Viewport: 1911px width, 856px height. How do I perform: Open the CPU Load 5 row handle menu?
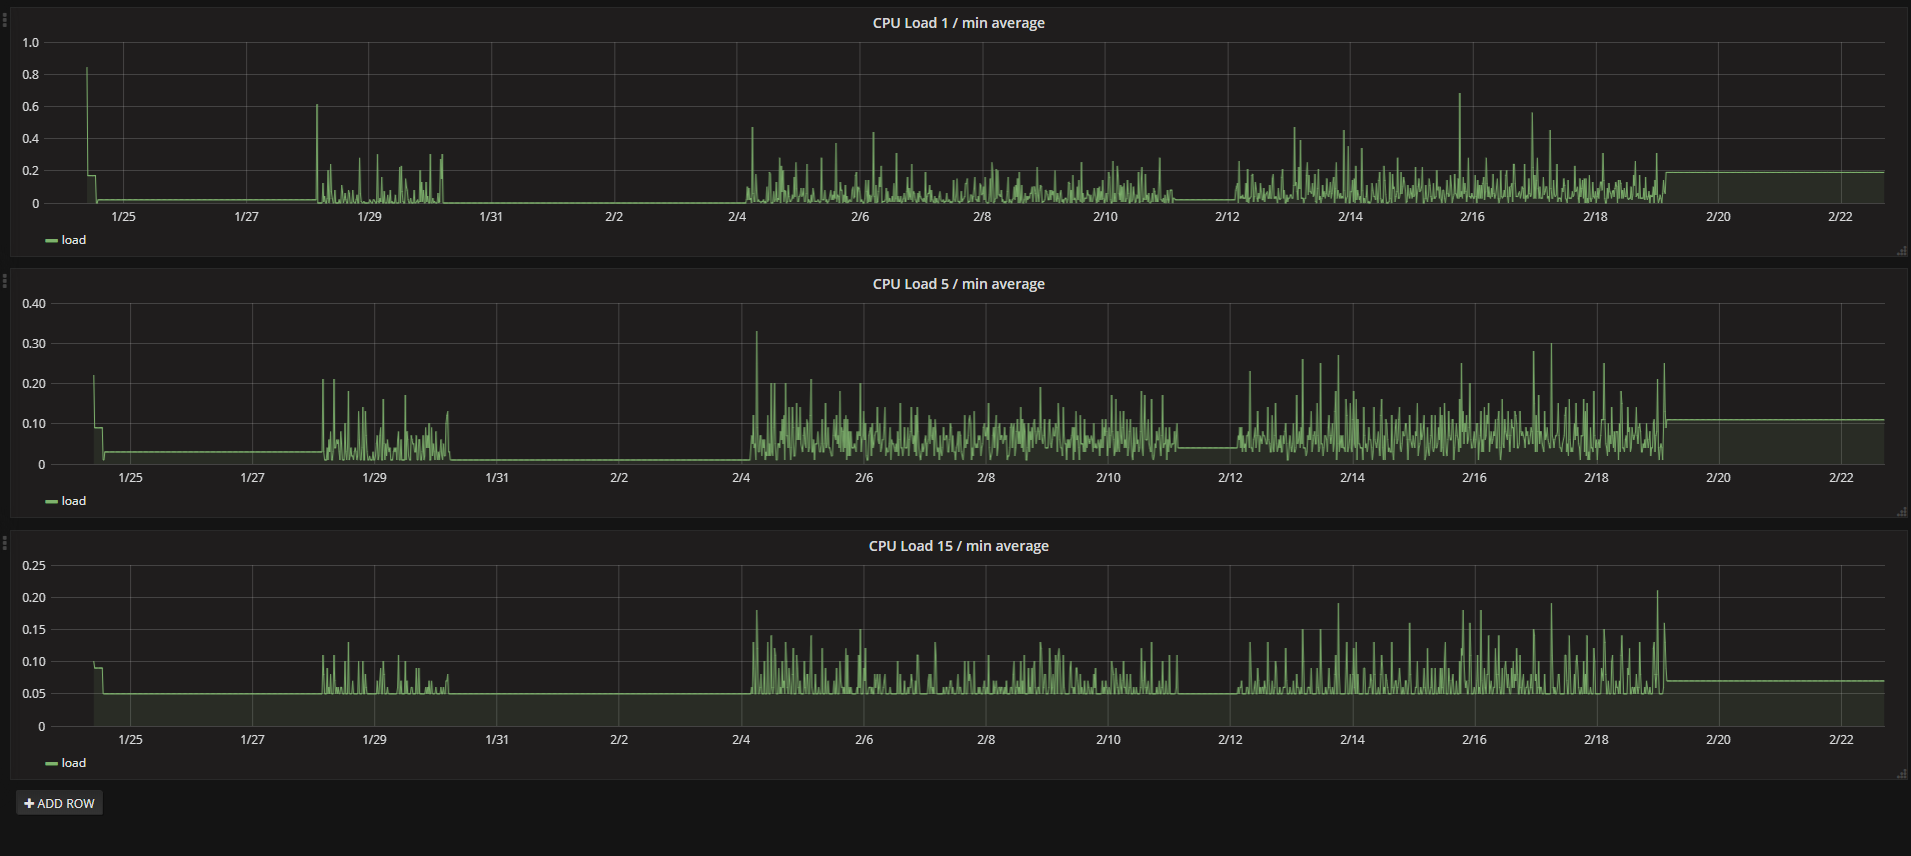click(5, 280)
